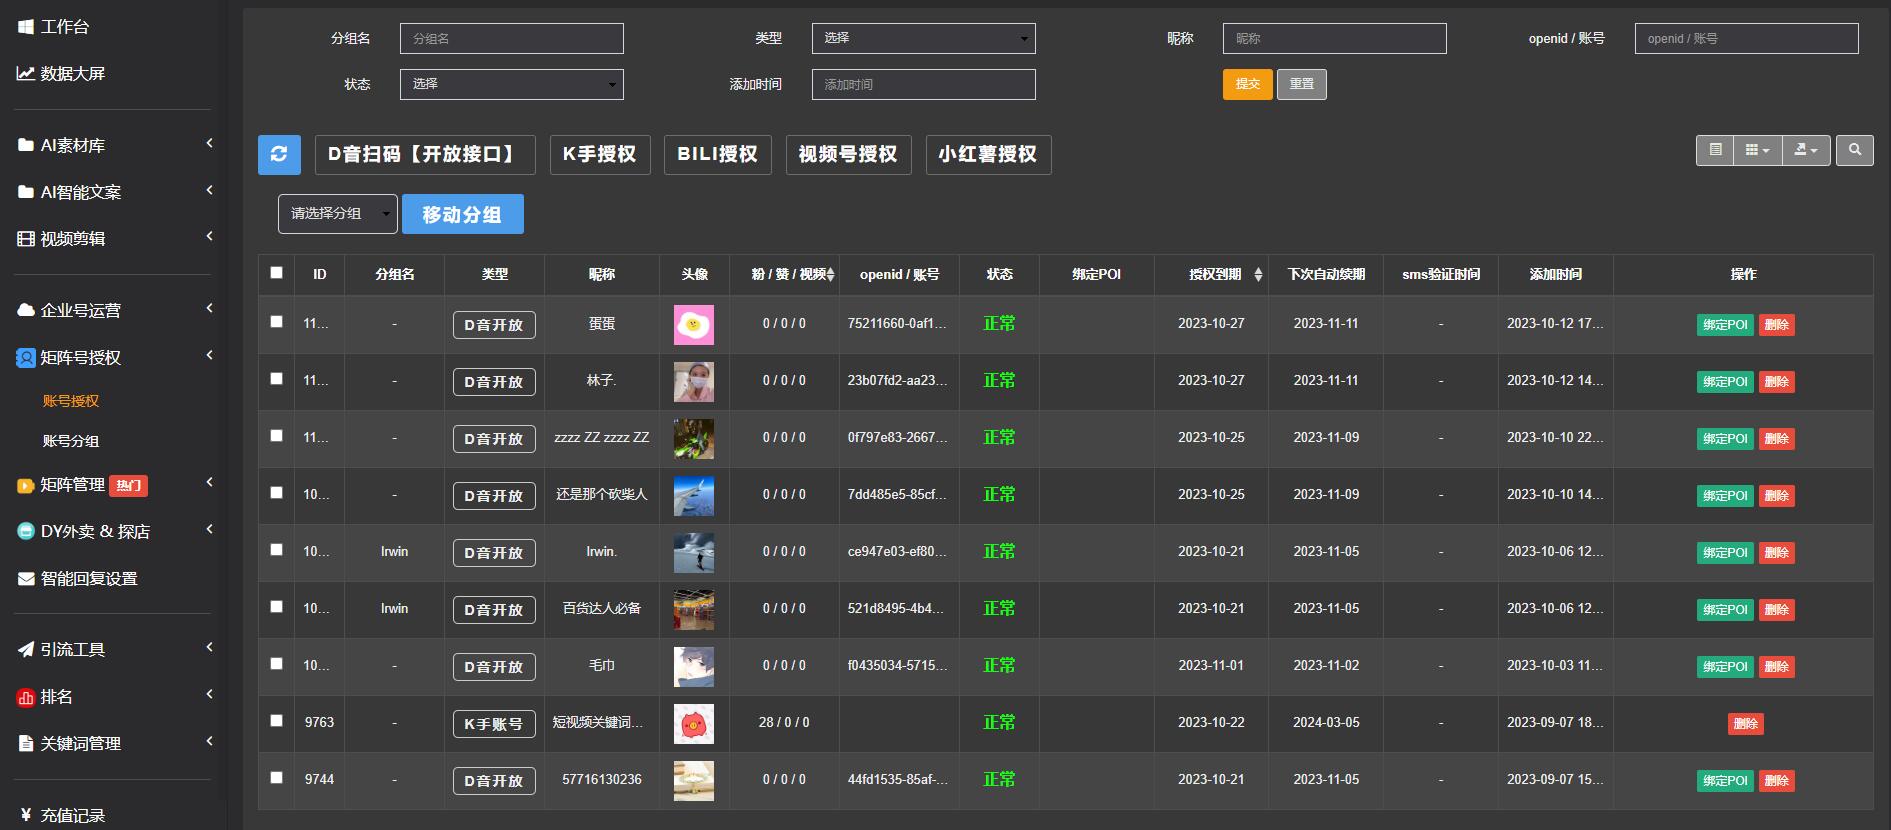Expand the 引流工具 sidebar menu chevron
This screenshot has height=830, width=1891.
209,648
